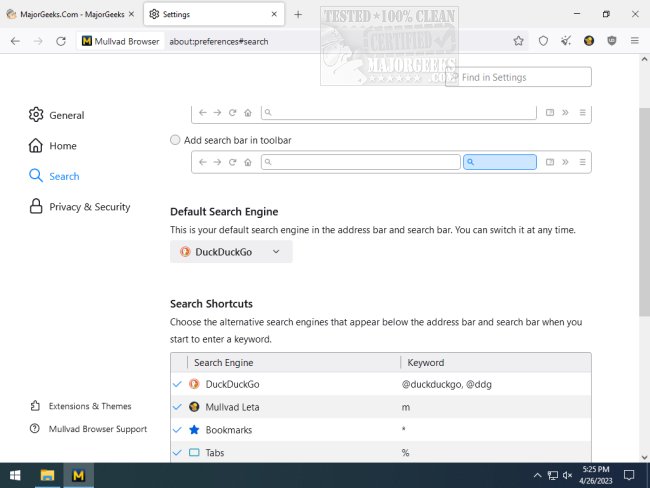
Task: Click the New Identity broom icon
Action: click(566, 41)
